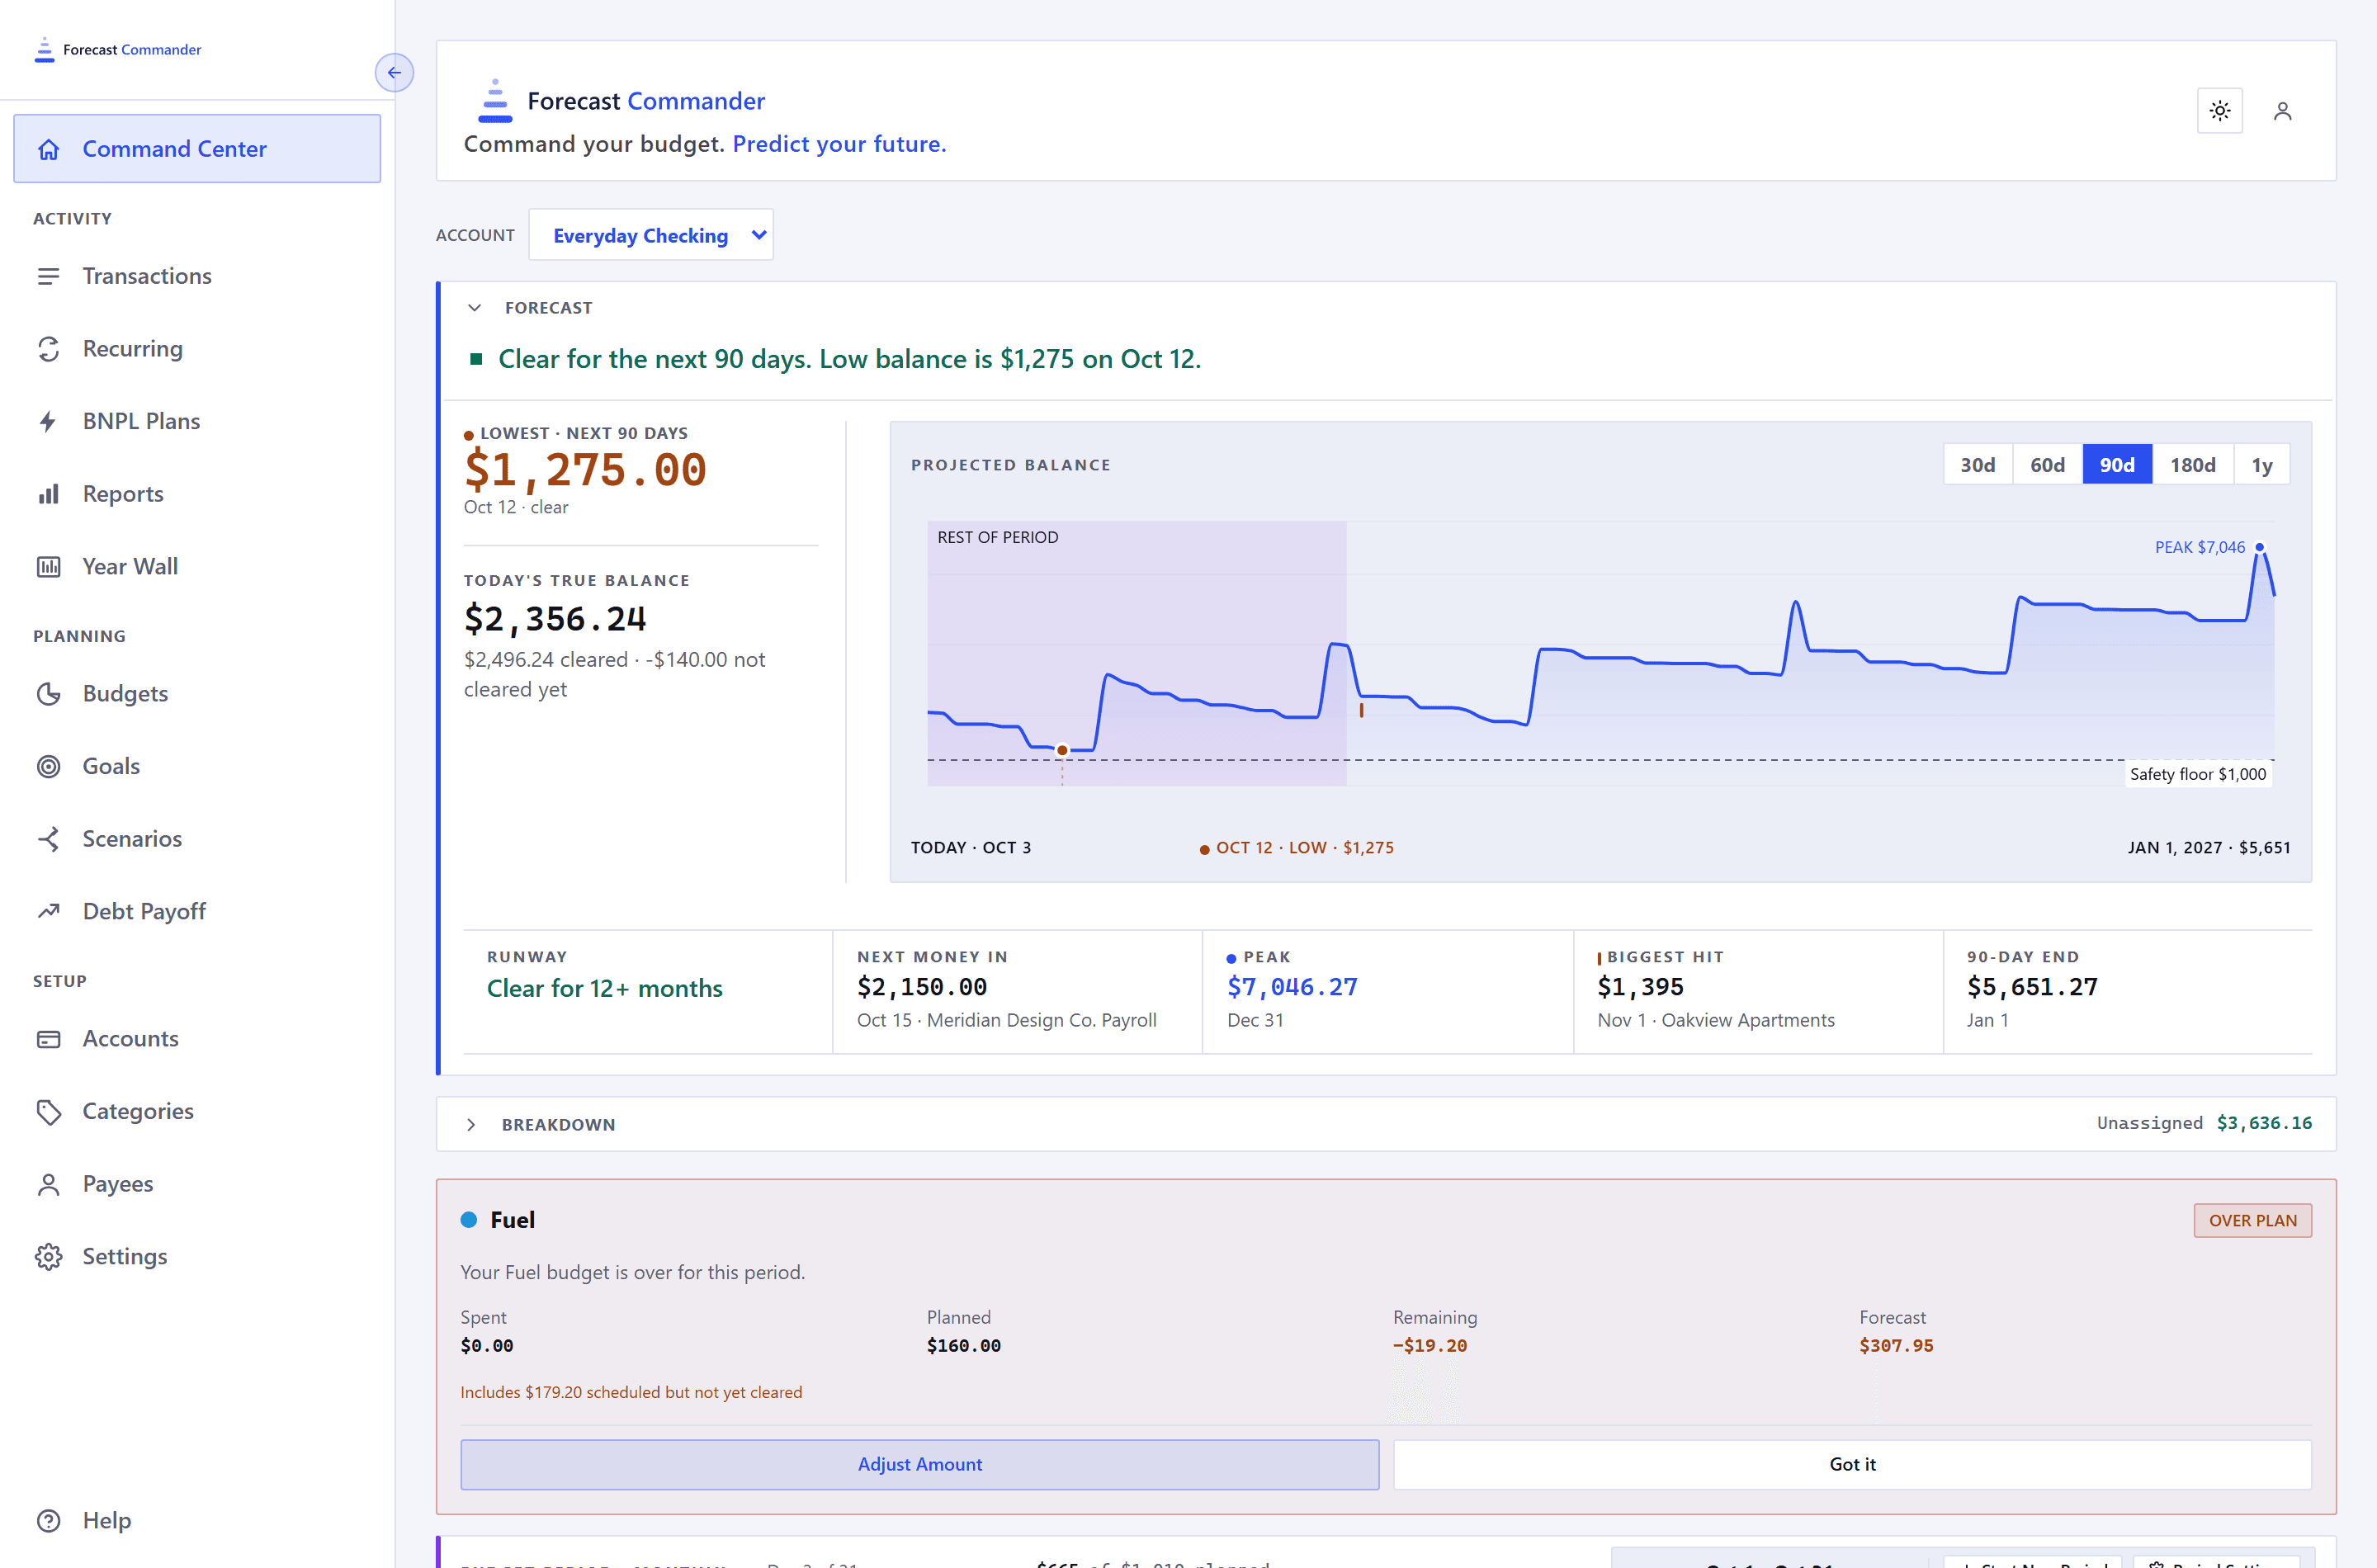
Task: Open Payees page
Action: point(197,1184)
